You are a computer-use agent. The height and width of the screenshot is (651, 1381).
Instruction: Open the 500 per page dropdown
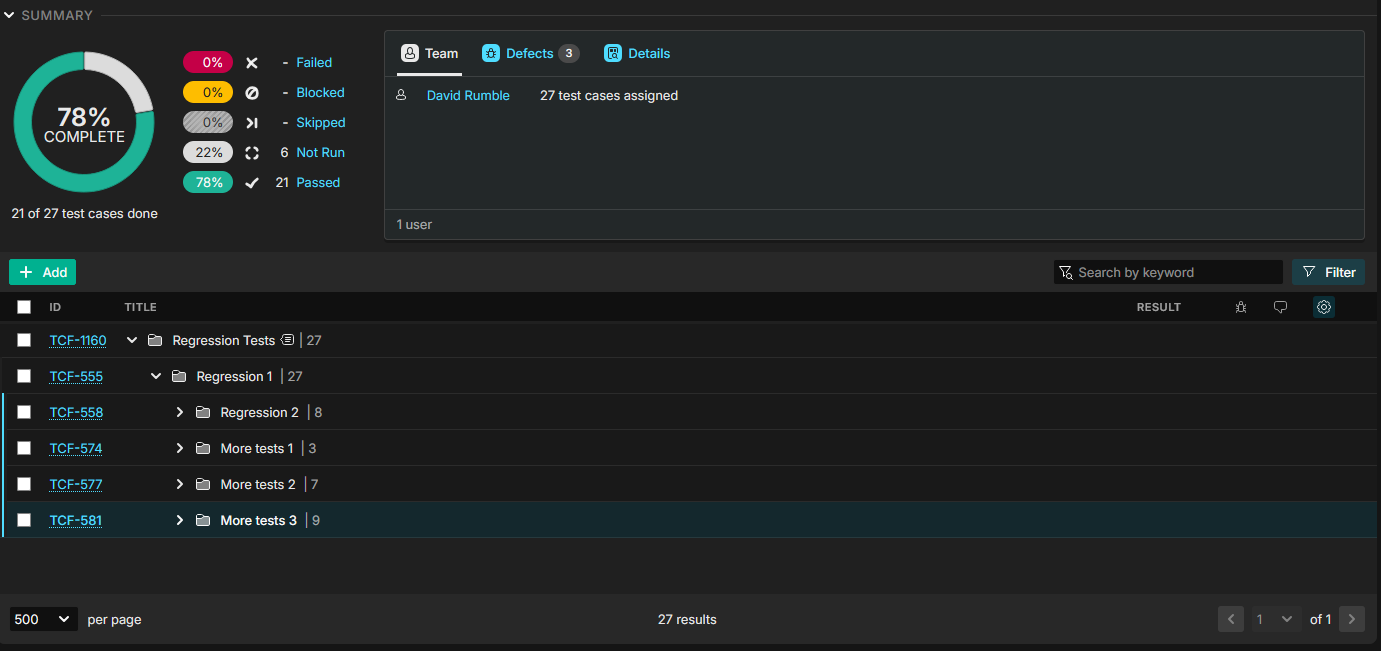(x=44, y=619)
